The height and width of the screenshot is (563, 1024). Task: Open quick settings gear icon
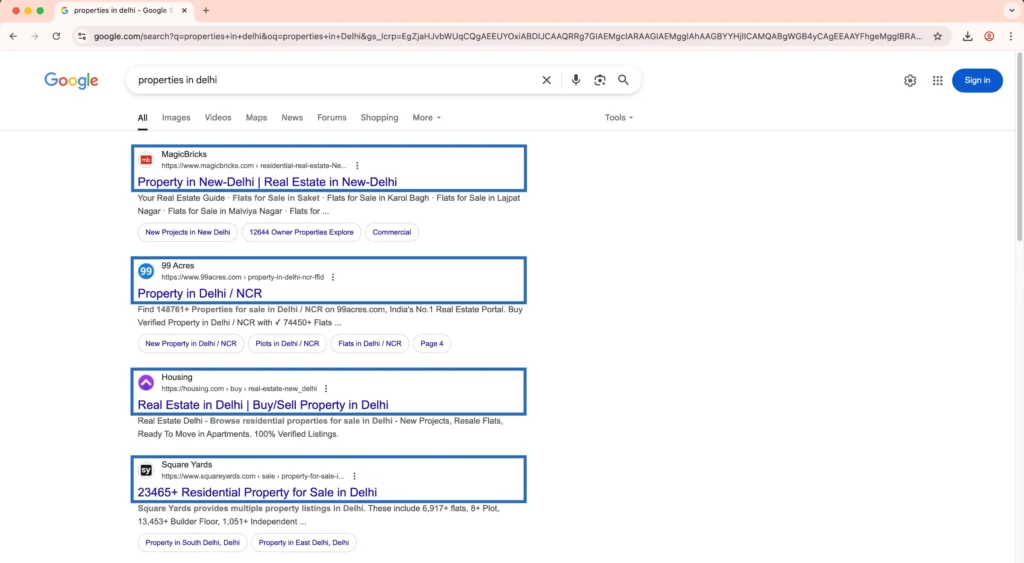pyautogui.click(x=910, y=80)
